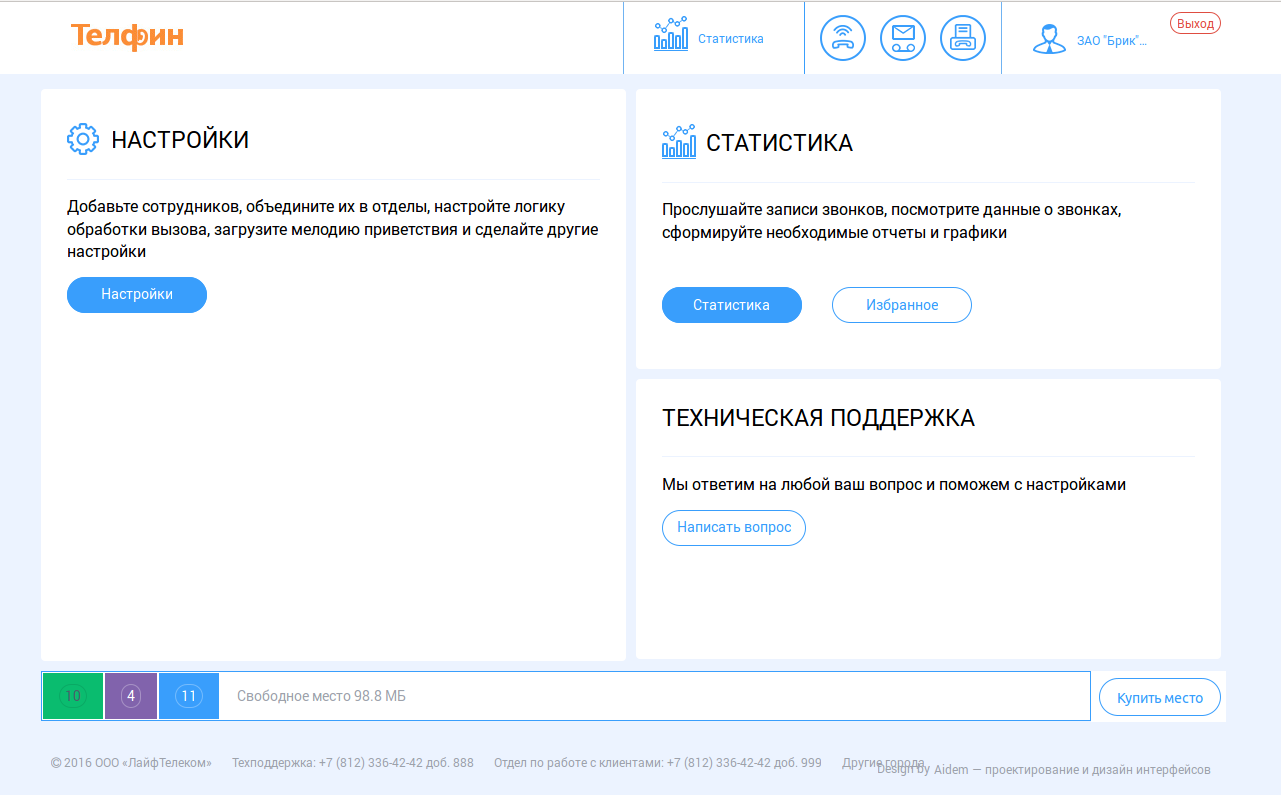Viewport: 1281px width, 795px height.
Task: Open the voicemail envelope round icon
Action: point(903,38)
